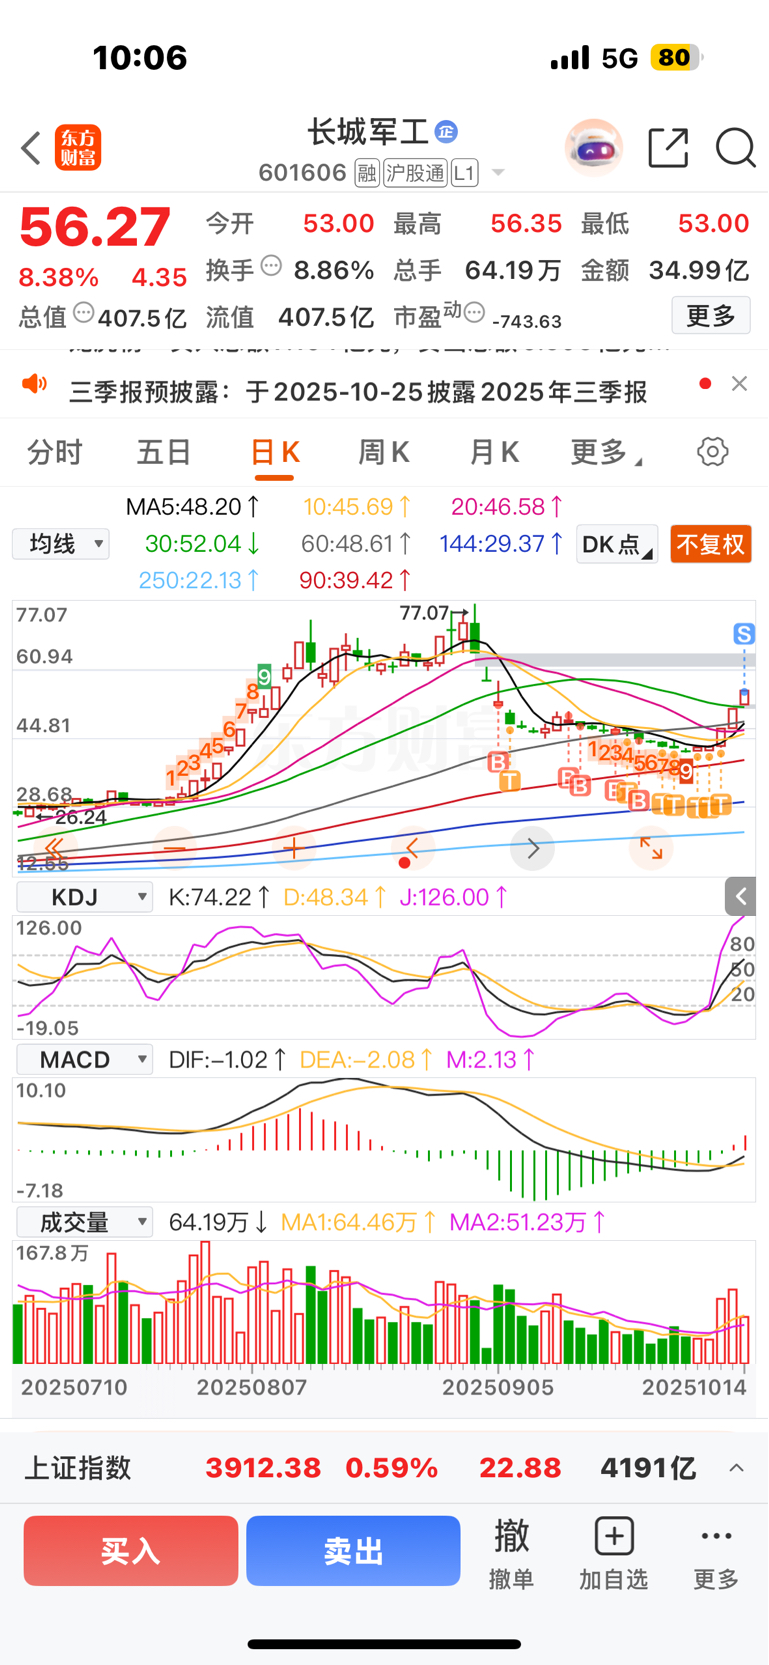The height and width of the screenshot is (1665, 769).
Task: Expand stock code dropdown triangle beside L1
Action: pyautogui.click(x=498, y=173)
